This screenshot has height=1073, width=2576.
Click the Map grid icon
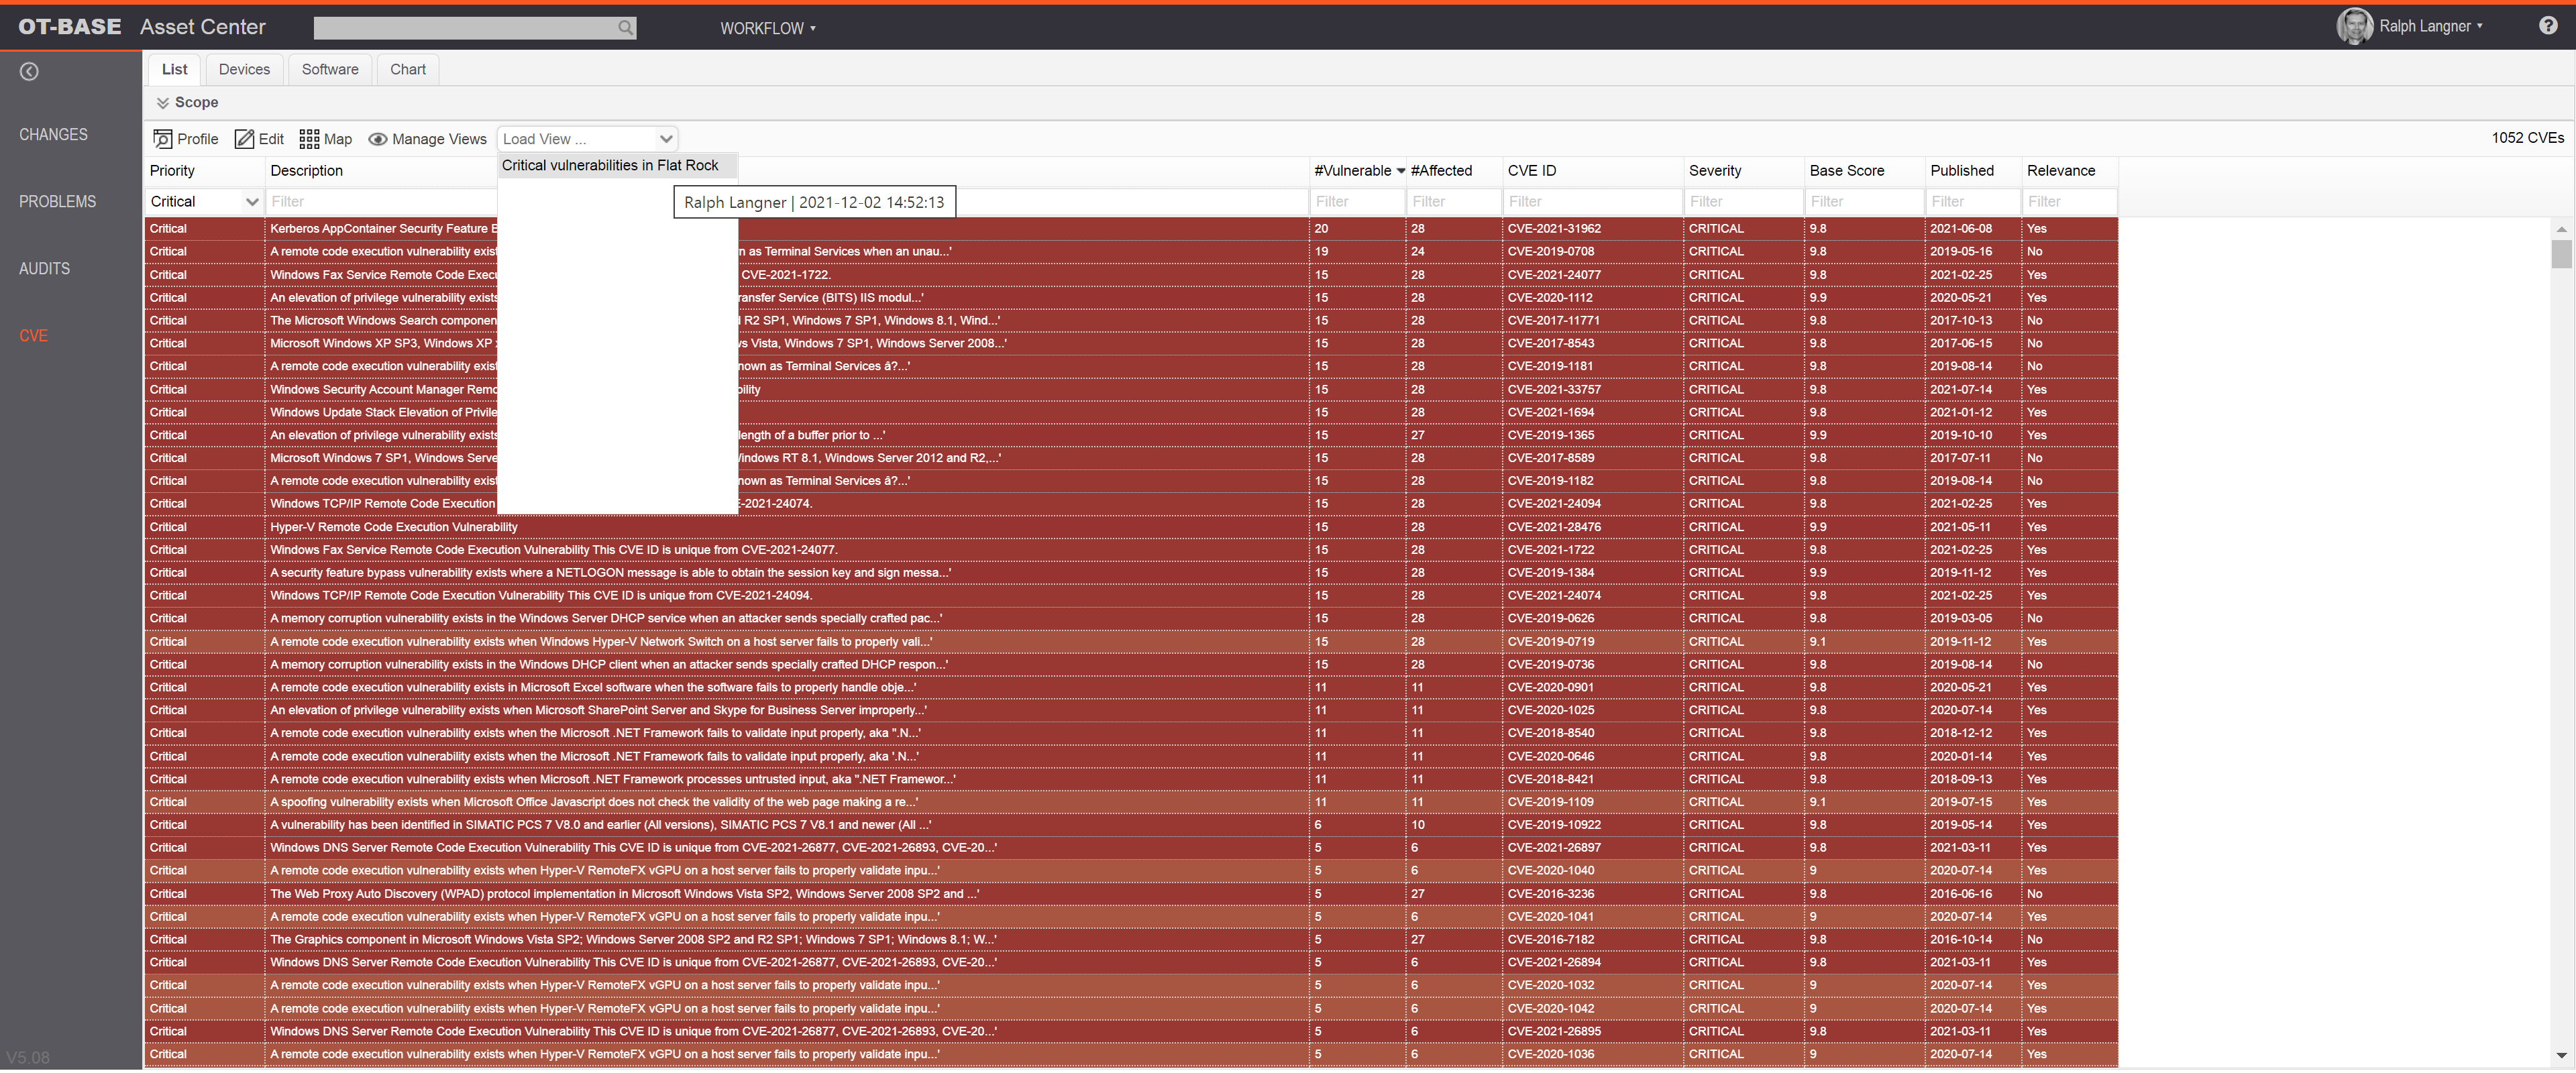pos(309,139)
